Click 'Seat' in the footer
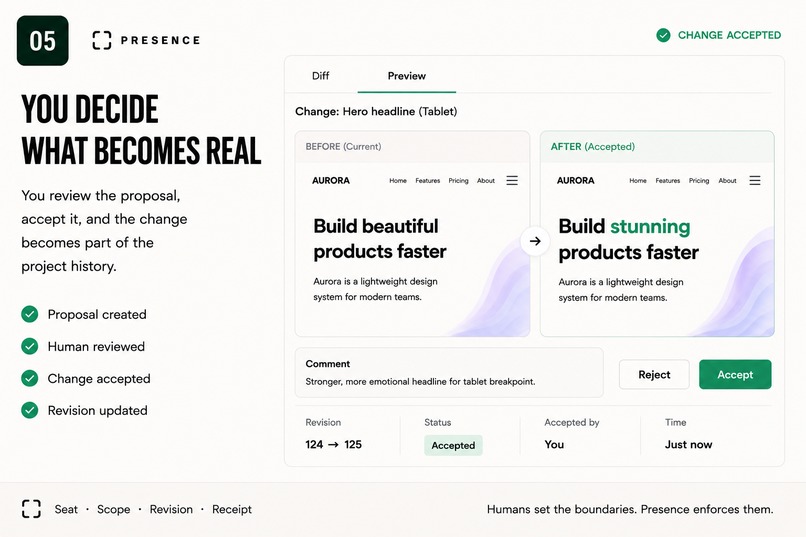 click(66, 509)
